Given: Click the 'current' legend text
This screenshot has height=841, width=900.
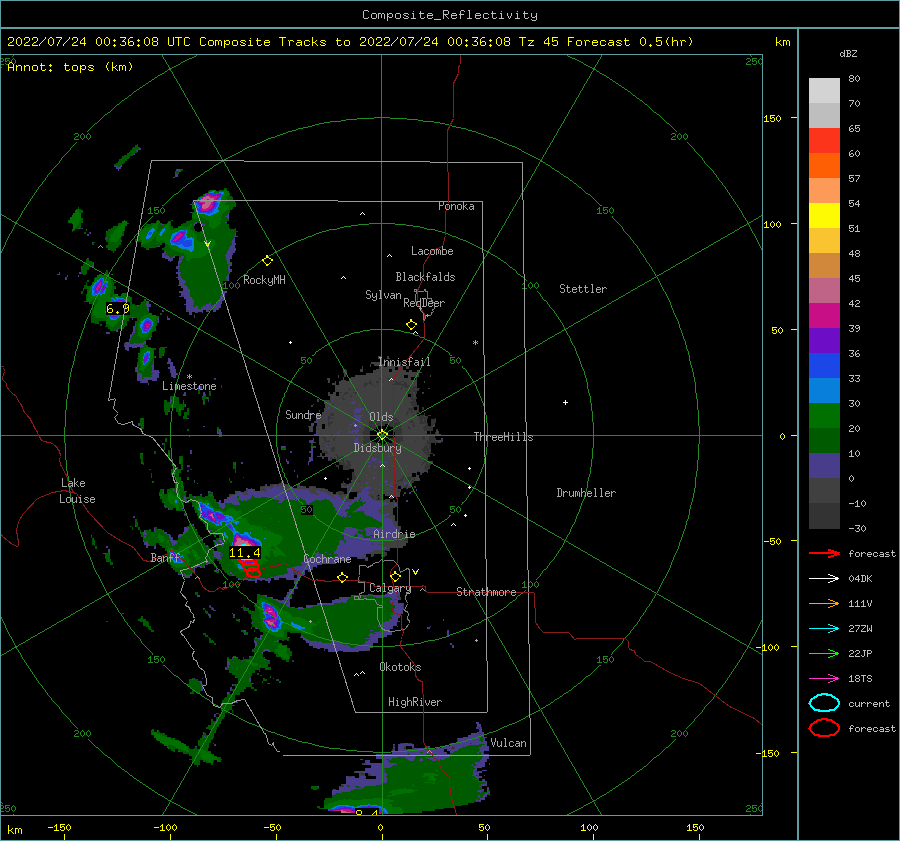Looking at the screenshot, I should (868, 703).
